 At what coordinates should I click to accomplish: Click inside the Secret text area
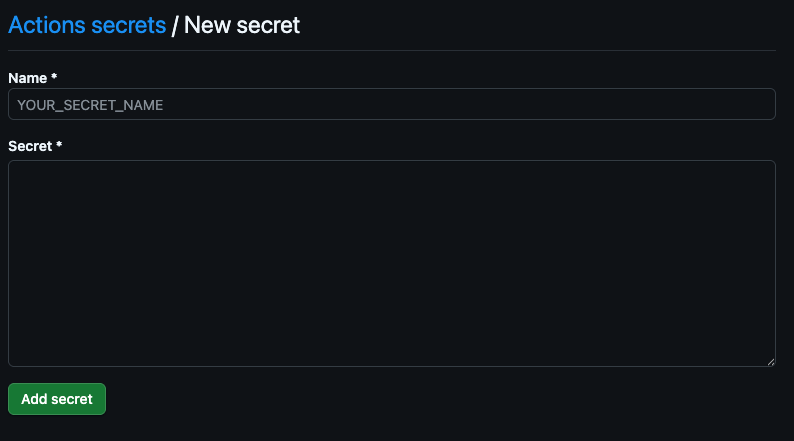[391, 263]
